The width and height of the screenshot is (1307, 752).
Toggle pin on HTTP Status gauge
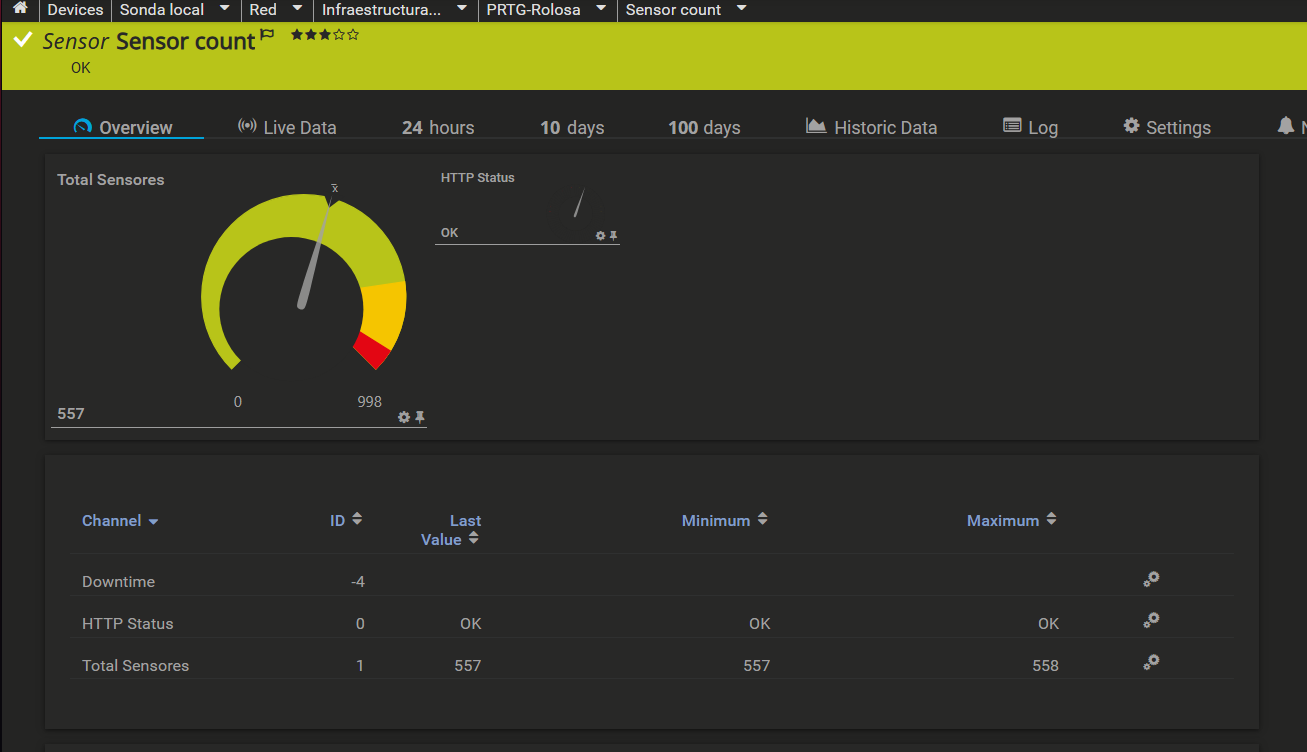[614, 236]
